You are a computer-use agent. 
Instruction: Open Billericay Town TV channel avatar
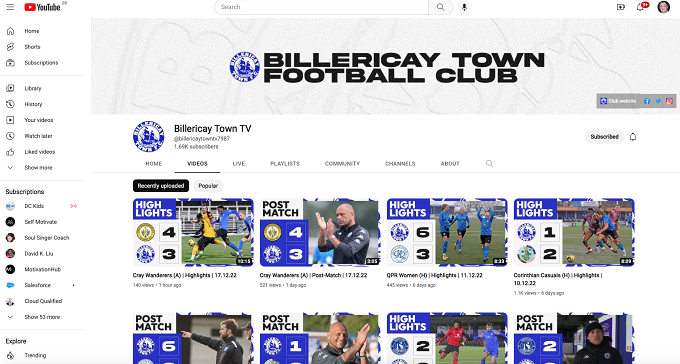148,136
